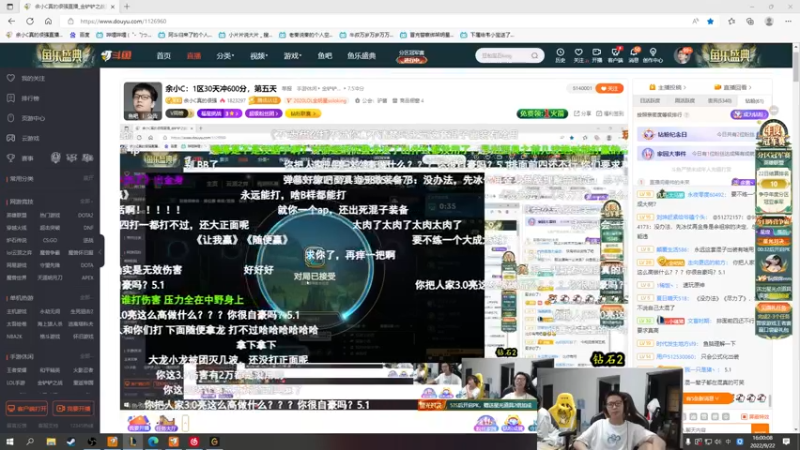Image resolution: width=800 pixels, height=450 pixels.
Task: Open File Explorer from taskbar
Action: (x=51, y=441)
